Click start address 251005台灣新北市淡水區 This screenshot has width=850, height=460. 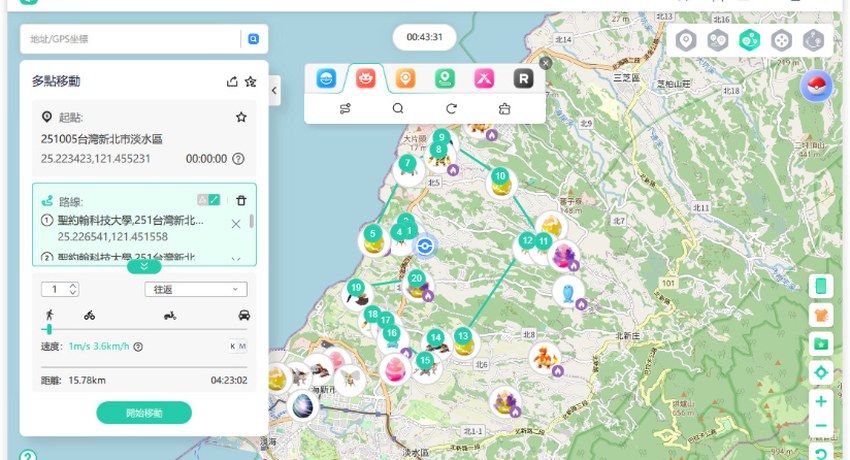(x=102, y=139)
